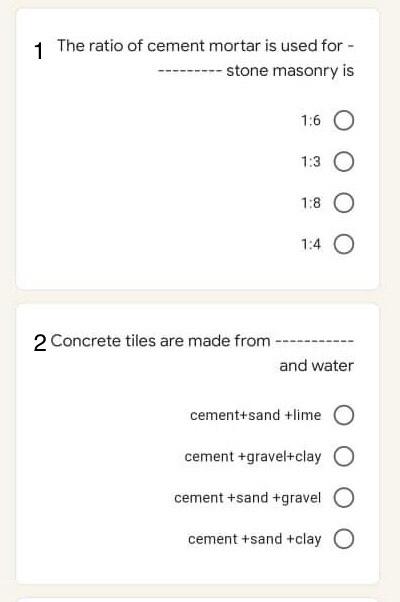Select cement+sand +lime radio button
400x602 pixels.
(x=344, y=415)
